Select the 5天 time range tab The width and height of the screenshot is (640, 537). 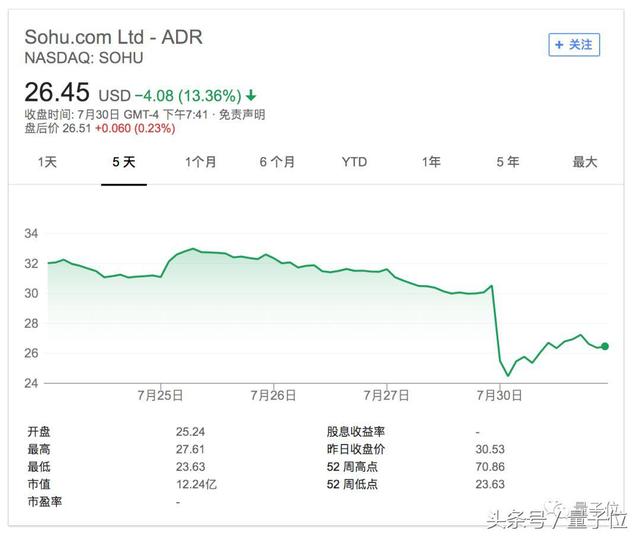(124, 162)
